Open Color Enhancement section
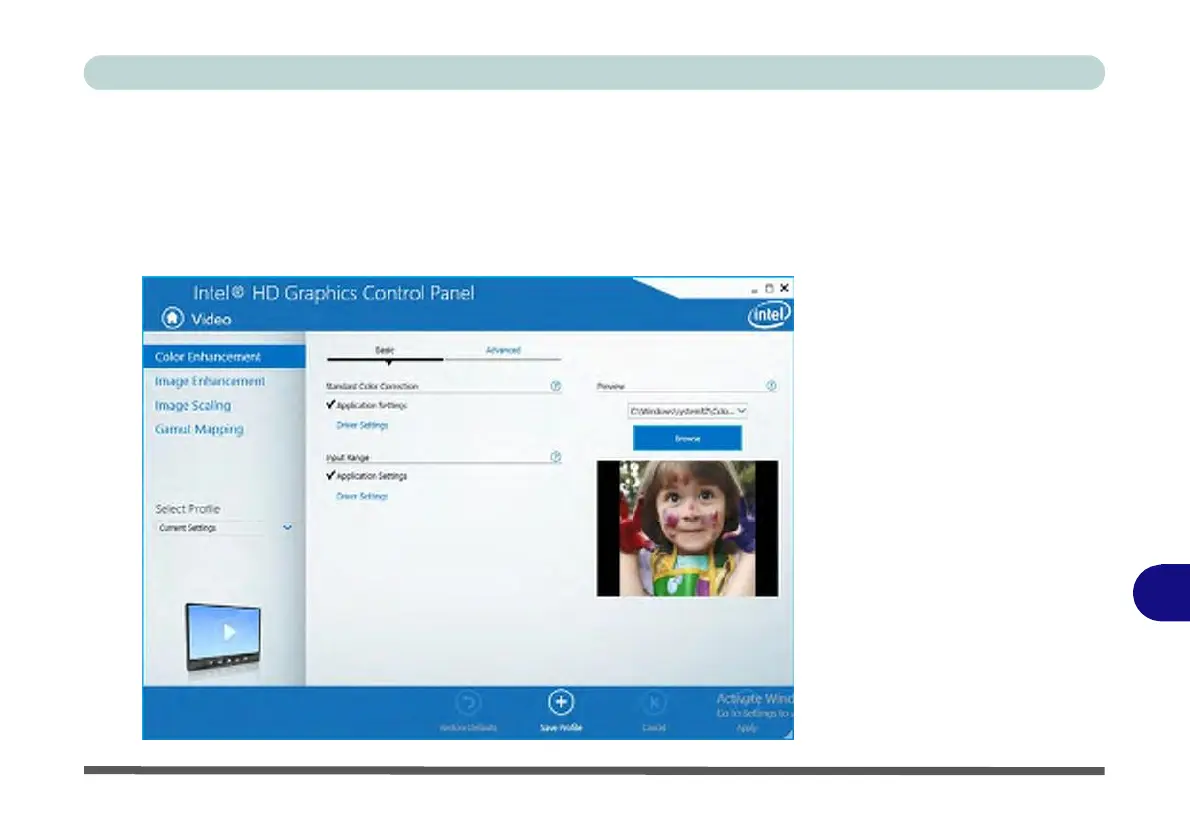Image resolution: width=1190 pixels, height=838 pixels. (225, 357)
